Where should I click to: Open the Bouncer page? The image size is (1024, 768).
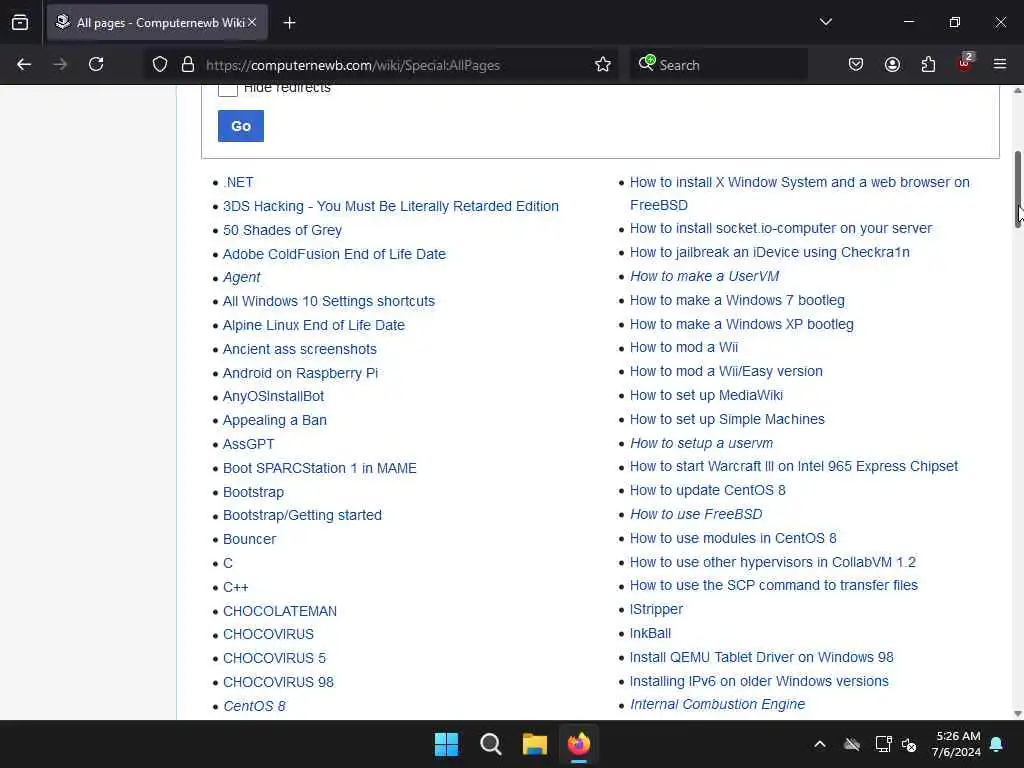click(249, 539)
